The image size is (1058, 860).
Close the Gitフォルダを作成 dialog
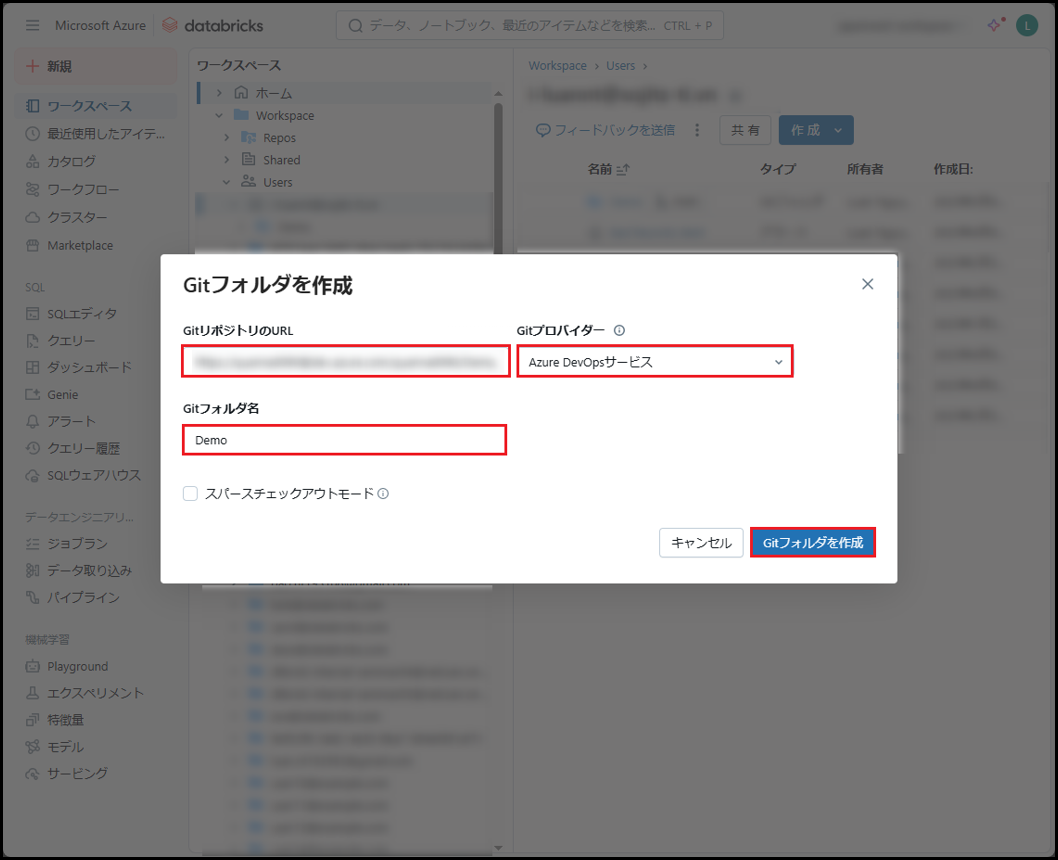point(868,284)
